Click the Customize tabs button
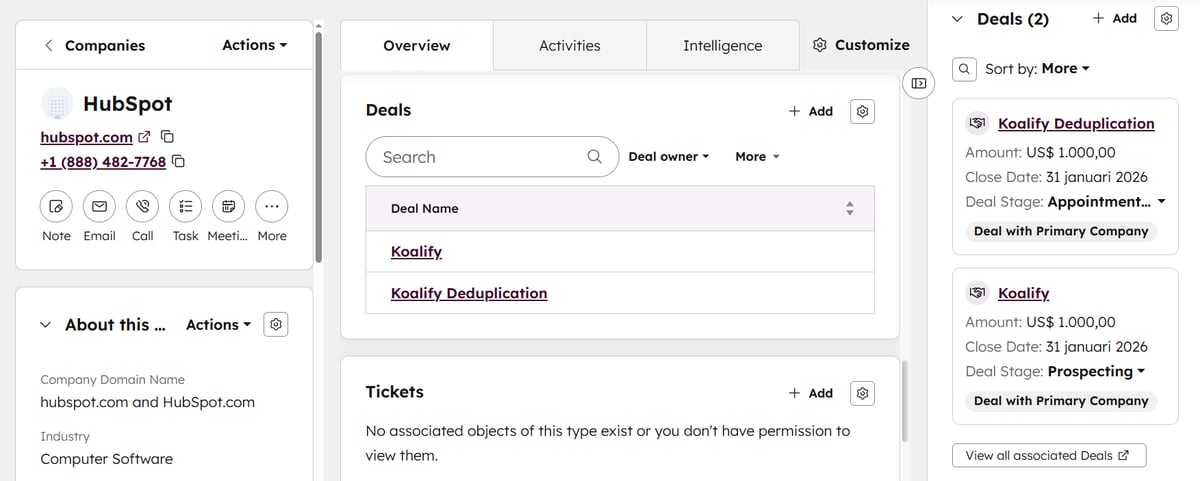The image size is (1200, 481). 861,45
